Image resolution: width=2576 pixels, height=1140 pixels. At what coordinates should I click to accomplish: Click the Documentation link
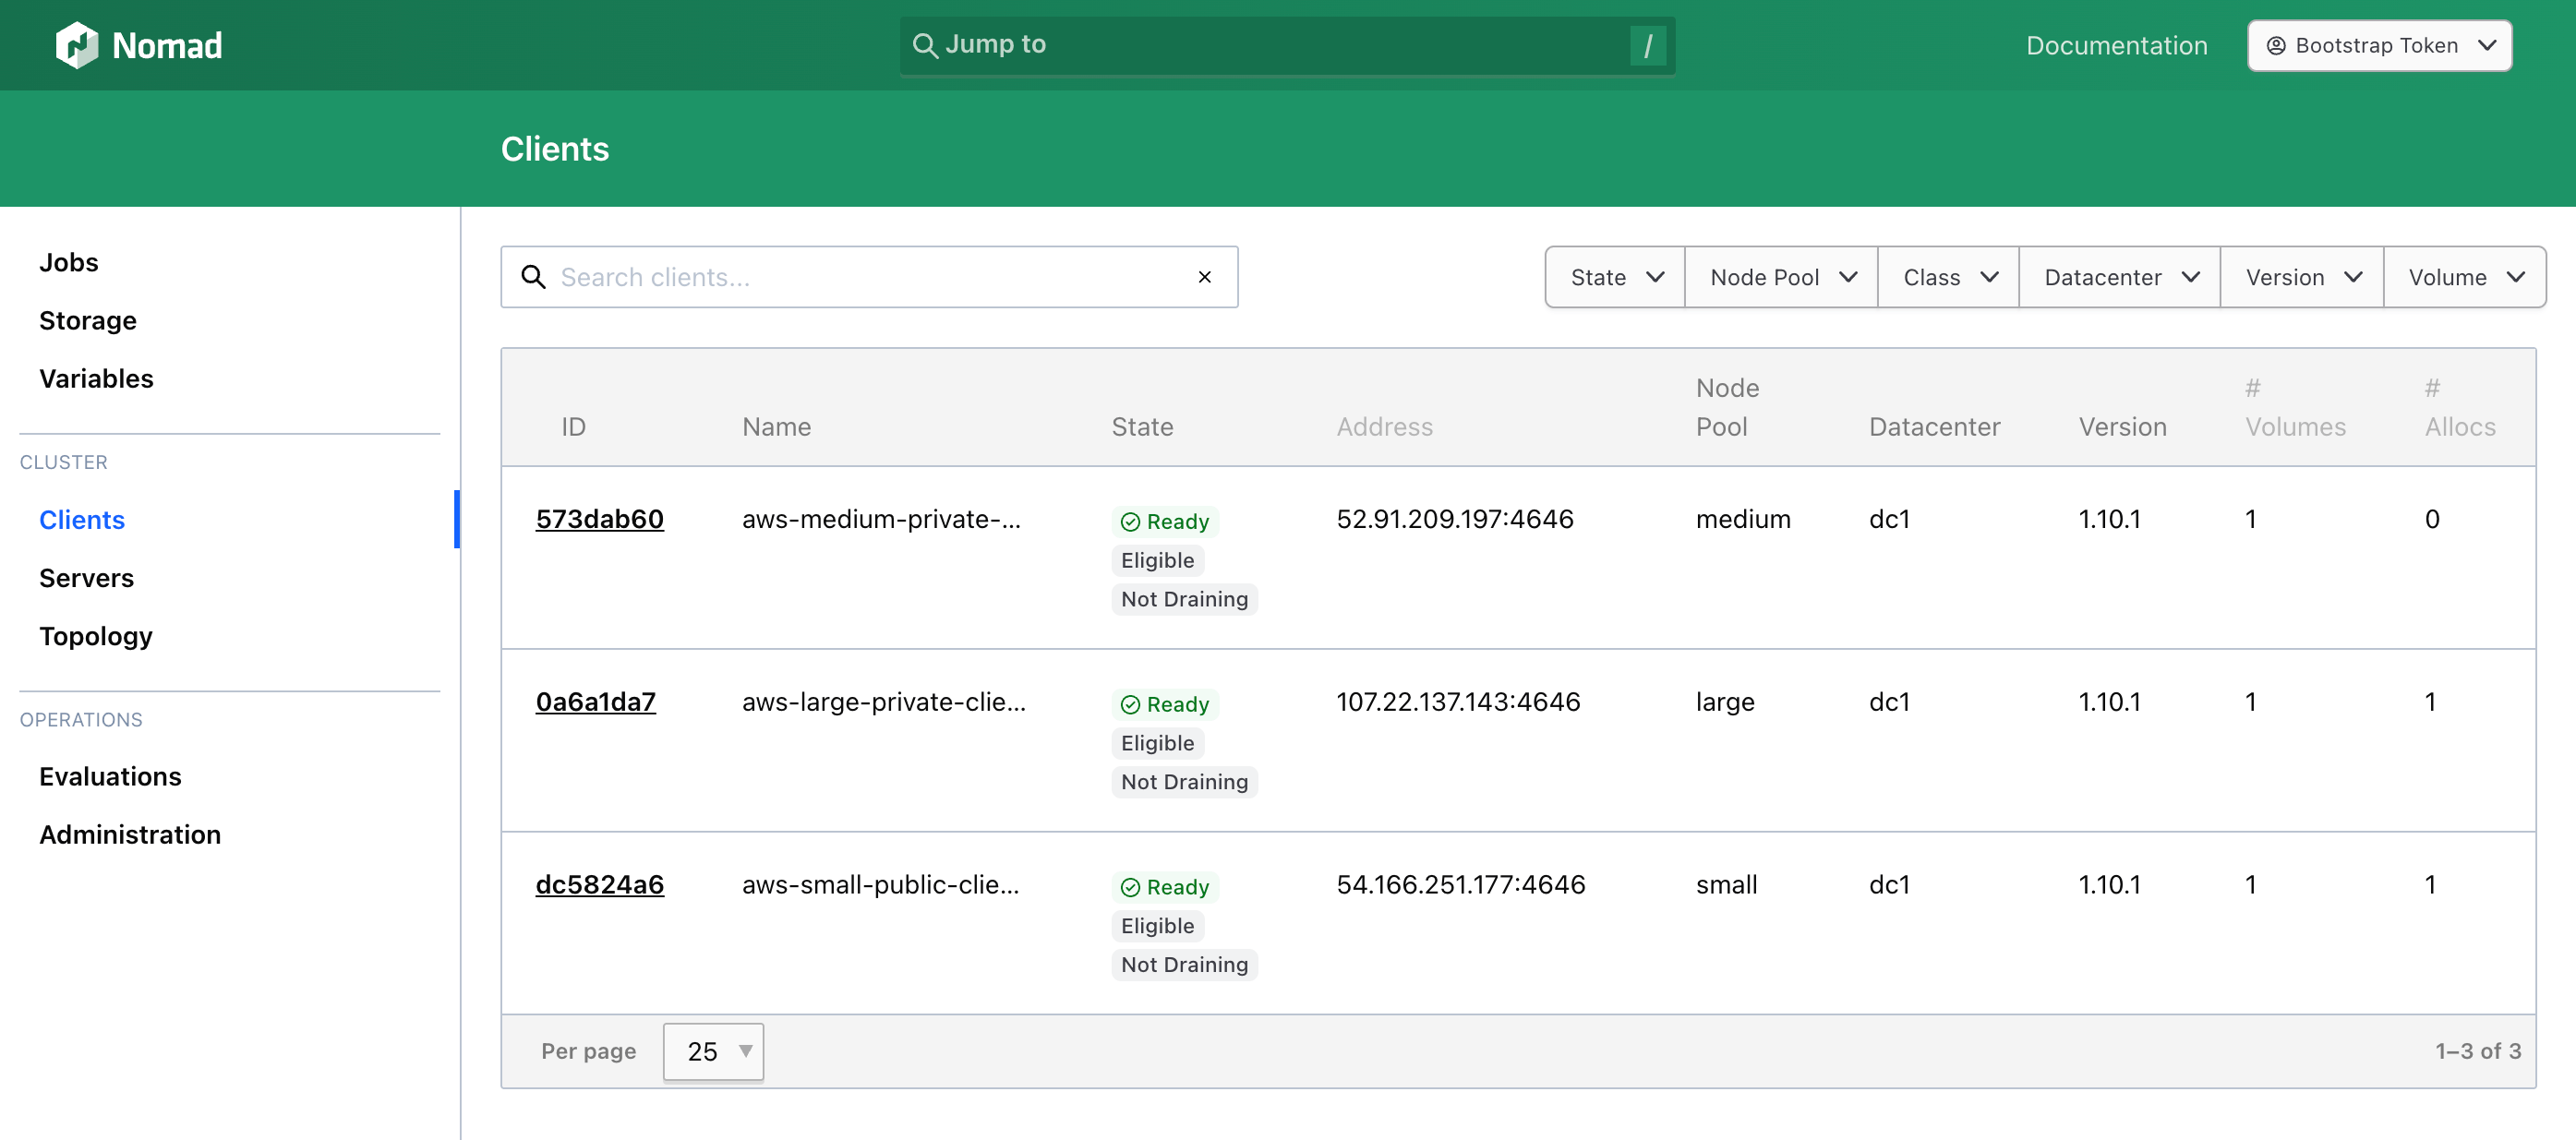(2116, 45)
